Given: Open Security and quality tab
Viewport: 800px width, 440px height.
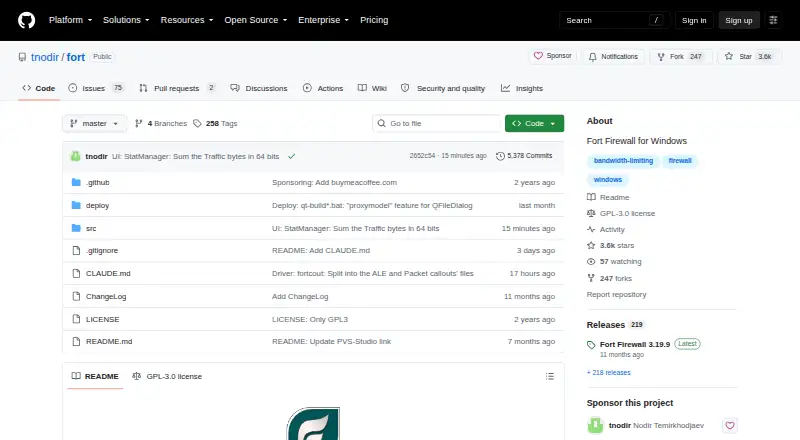Looking at the screenshot, I should point(443,88).
